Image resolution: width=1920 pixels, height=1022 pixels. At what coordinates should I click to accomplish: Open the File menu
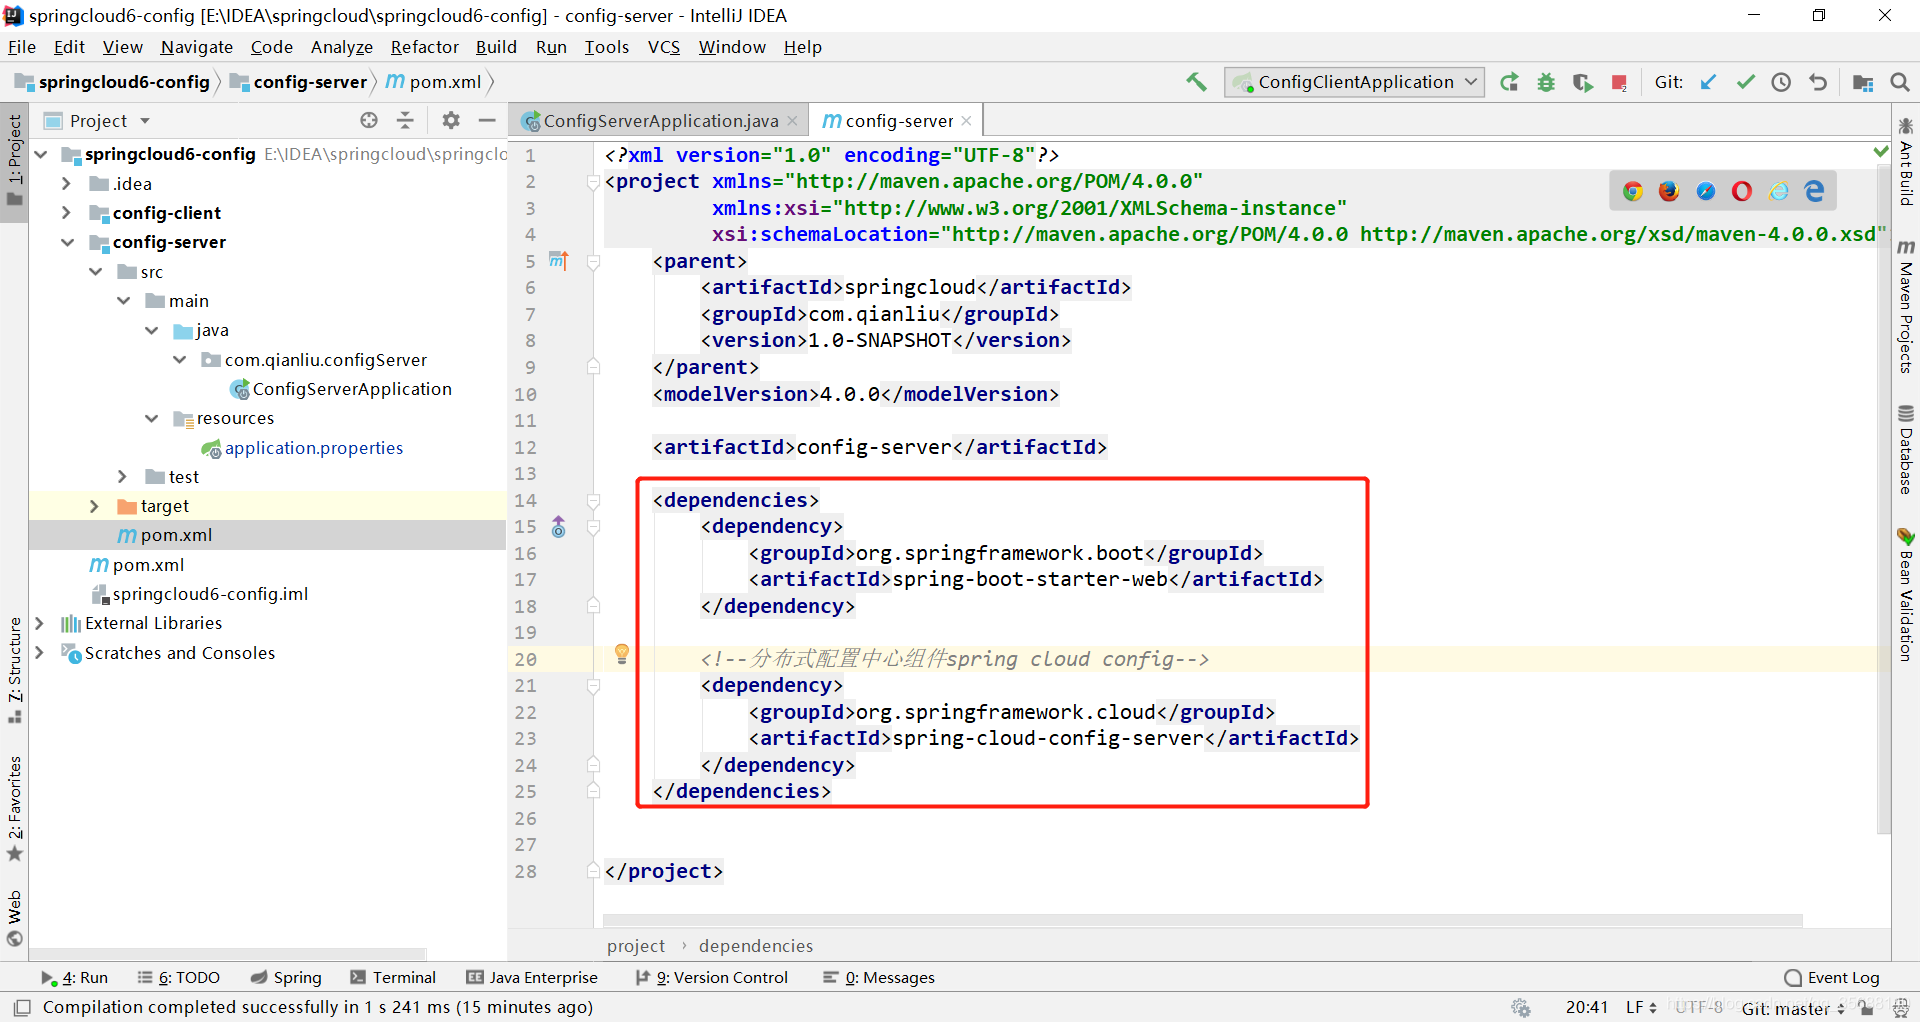pos(22,47)
